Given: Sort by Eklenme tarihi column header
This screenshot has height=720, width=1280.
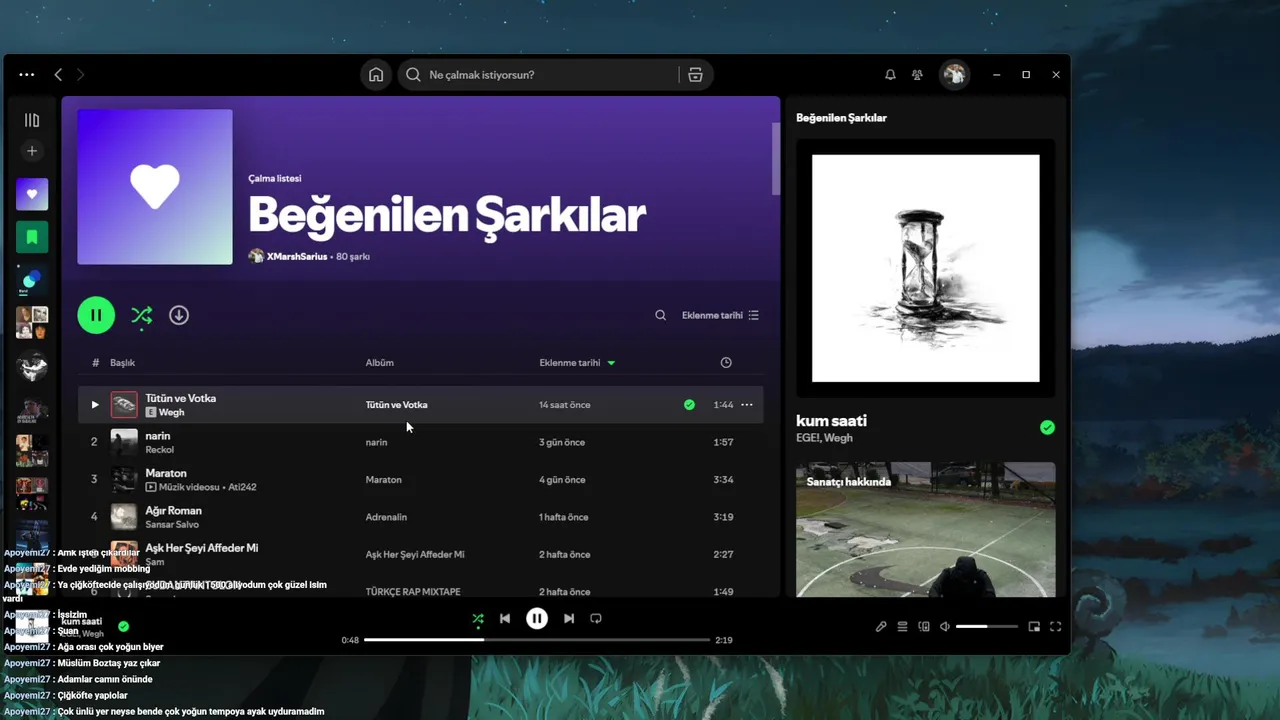Looking at the screenshot, I should point(577,363).
